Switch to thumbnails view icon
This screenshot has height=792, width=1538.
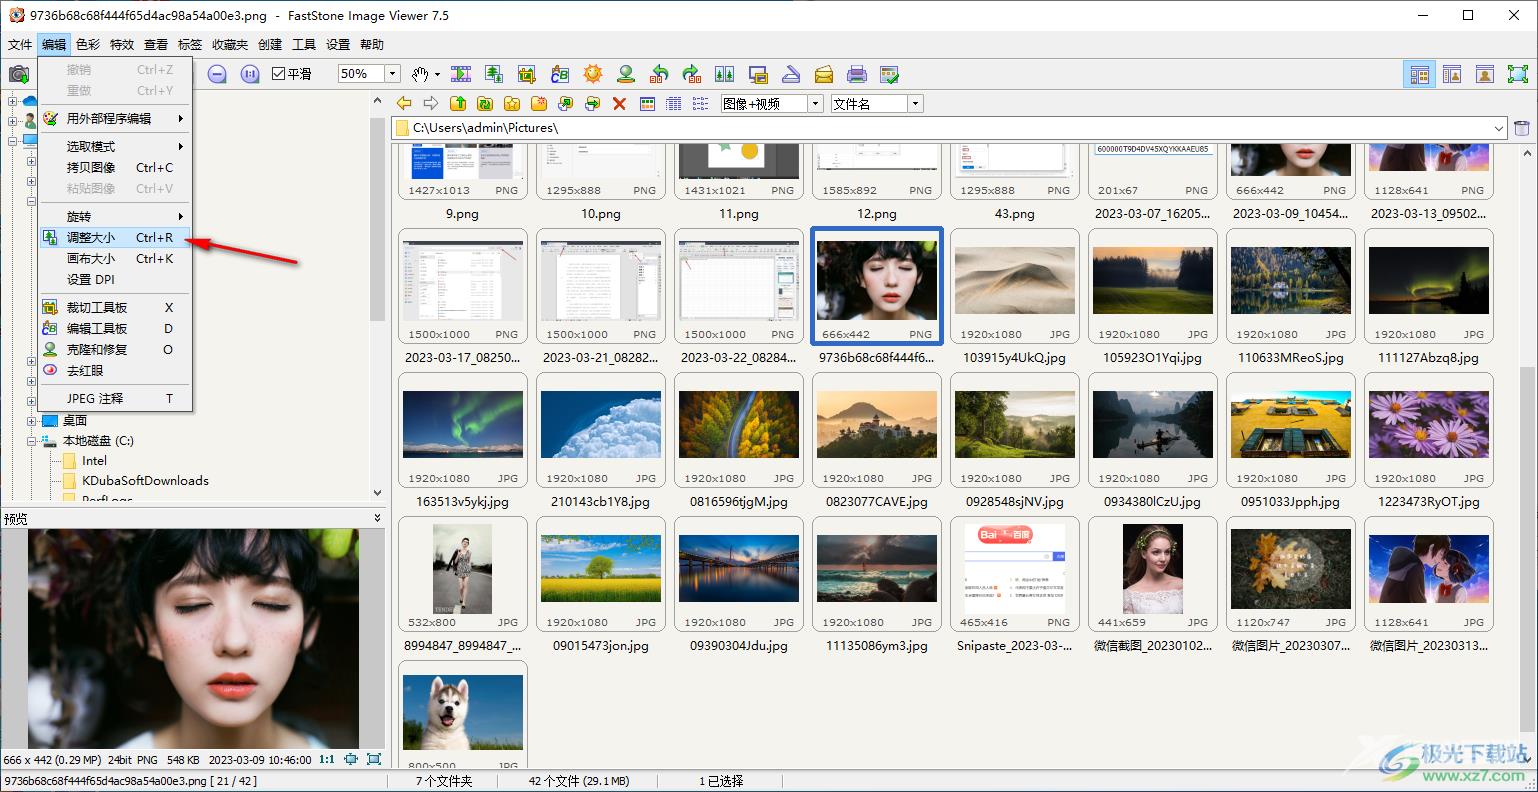(x=647, y=103)
